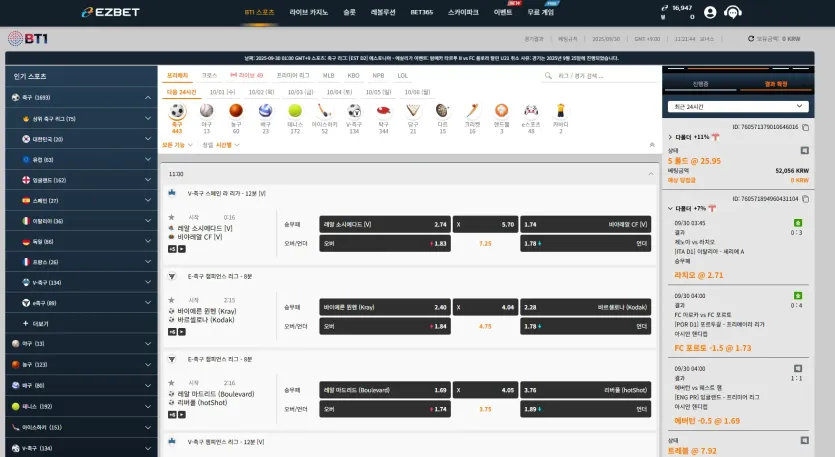Open the 라이브 카지노 top menu

[x=309, y=12]
